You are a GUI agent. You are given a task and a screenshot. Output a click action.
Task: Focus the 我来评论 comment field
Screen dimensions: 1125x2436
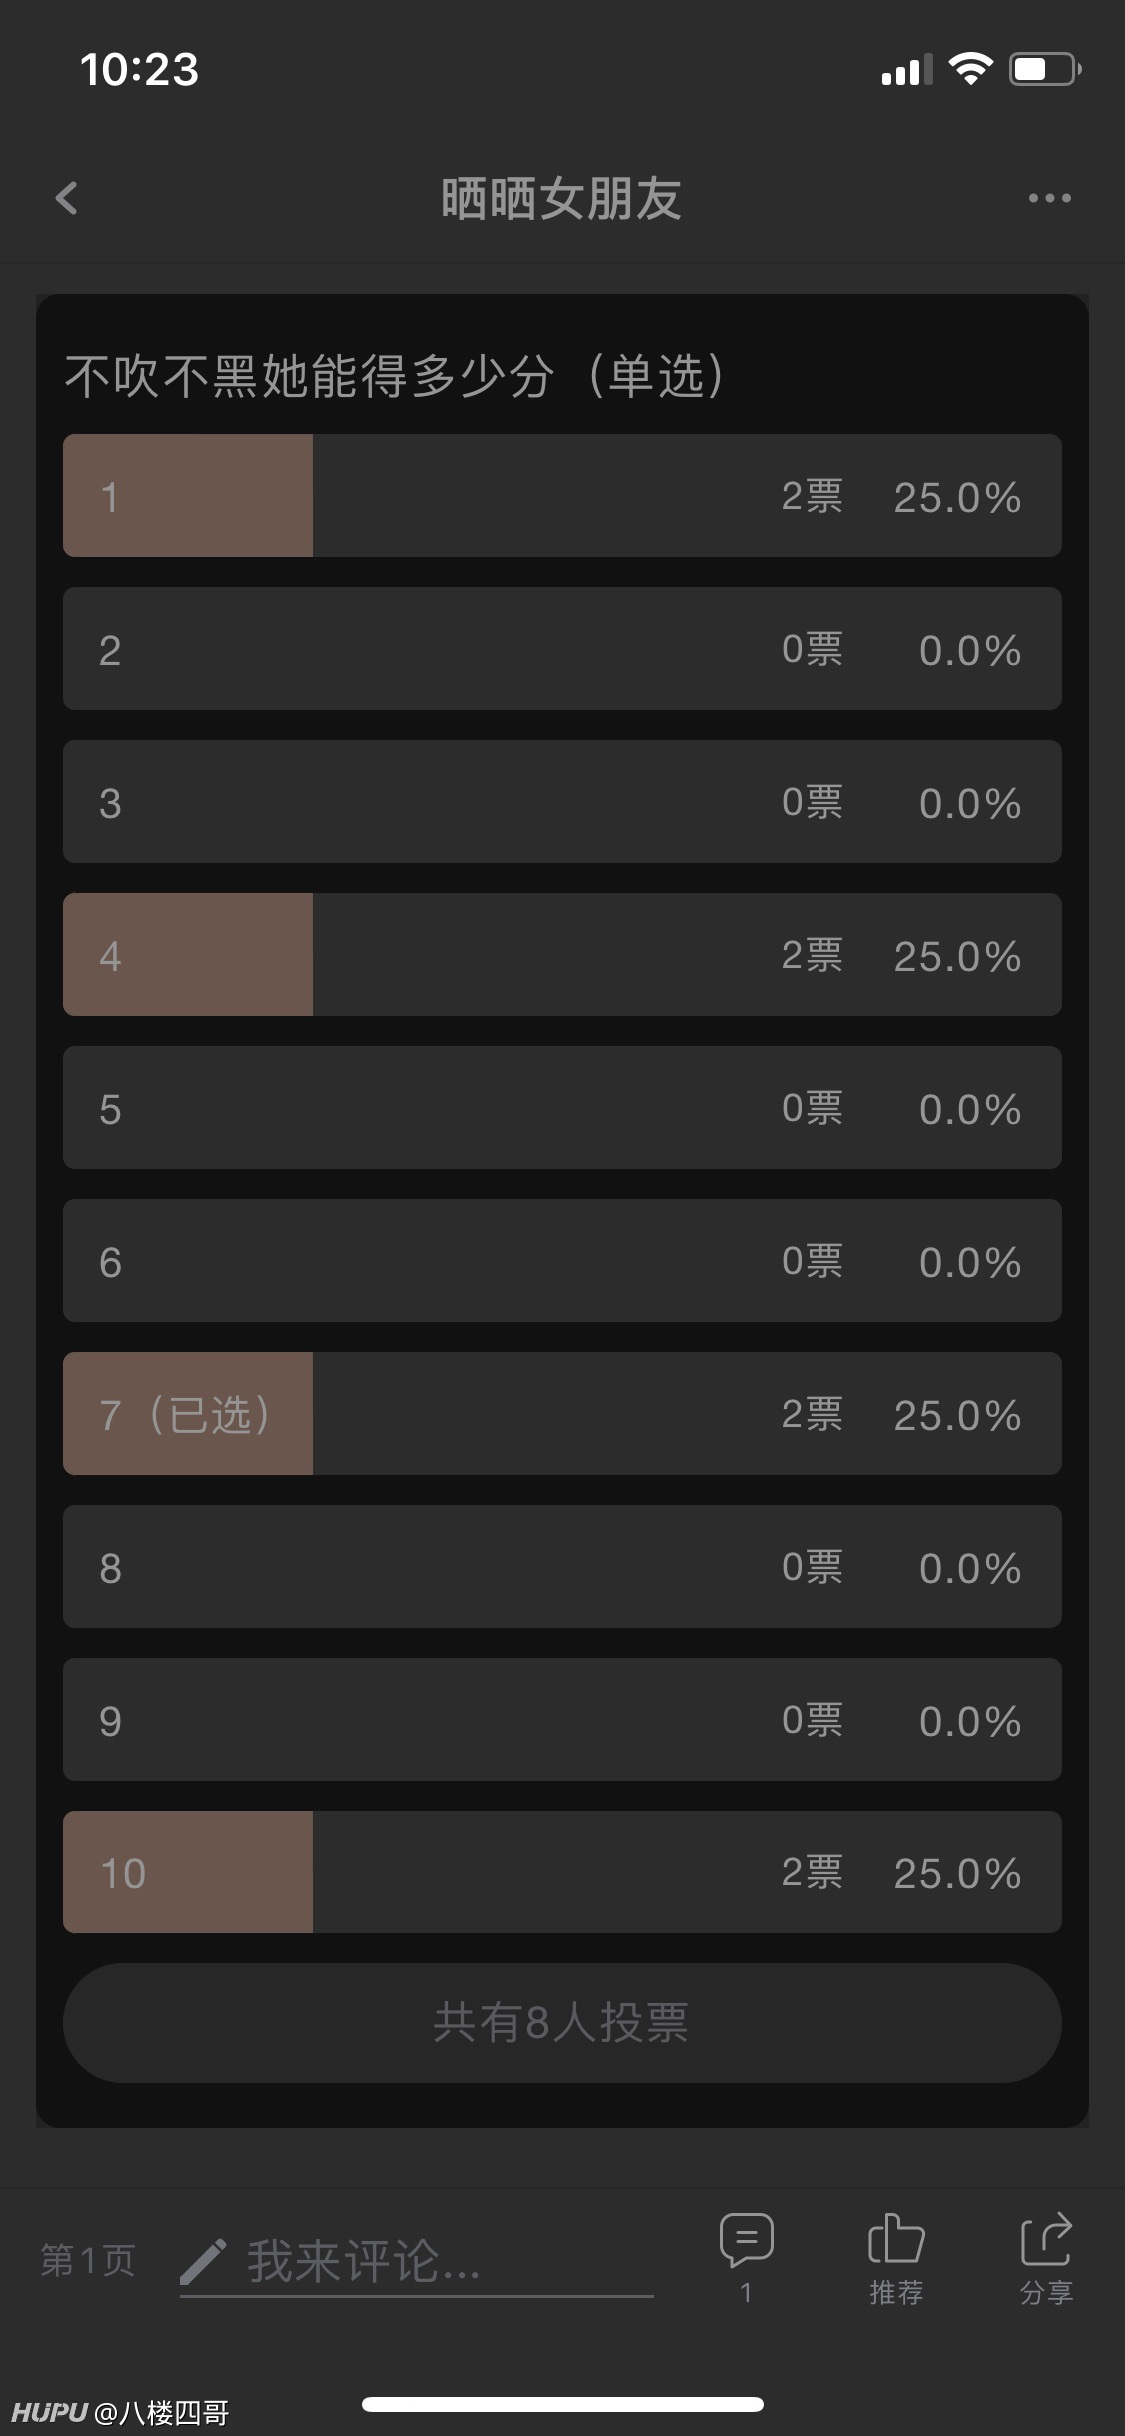point(417,2262)
